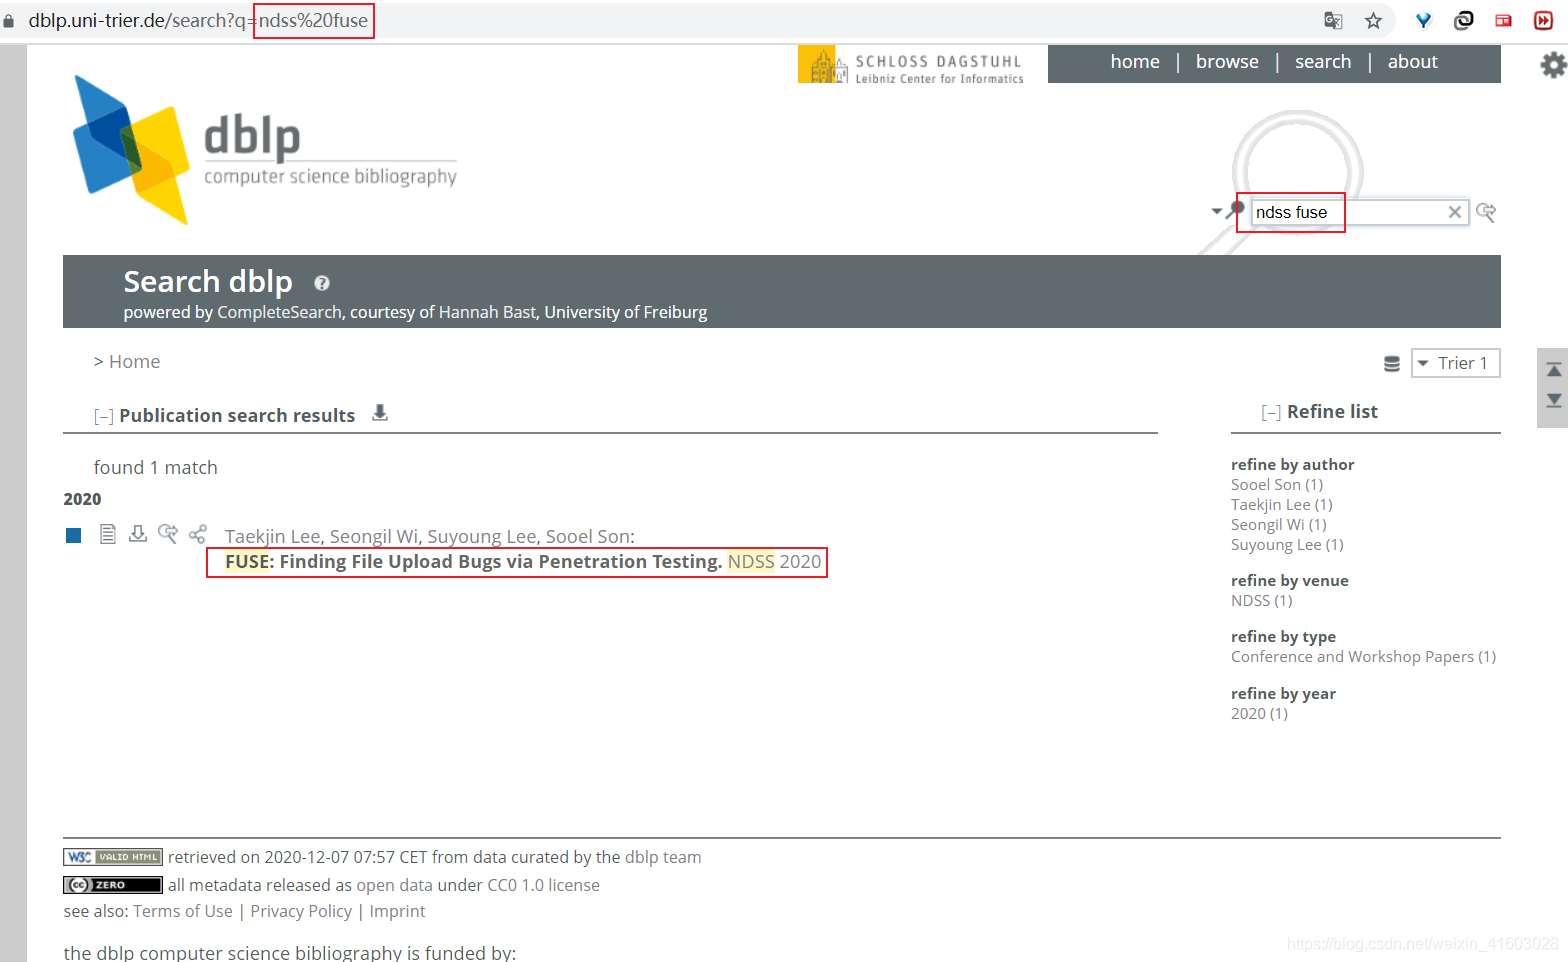Refine by Conference and Workshop Papers
Image resolution: width=1568 pixels, height=962 pixels.
(x=1364, y=657)
